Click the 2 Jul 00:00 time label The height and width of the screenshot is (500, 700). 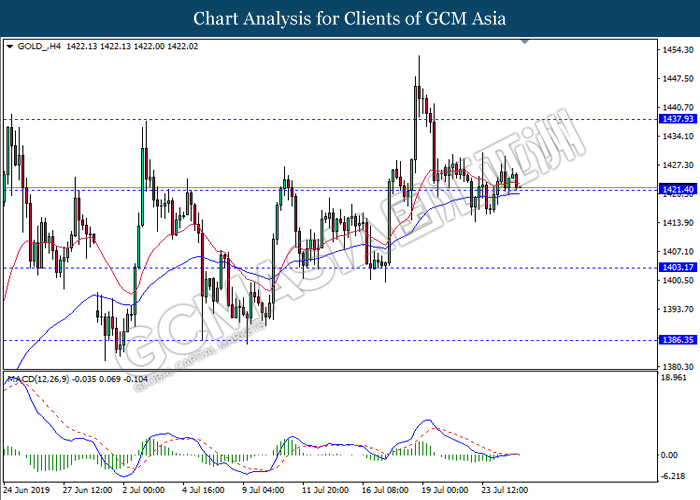click(x=143, y=490)
